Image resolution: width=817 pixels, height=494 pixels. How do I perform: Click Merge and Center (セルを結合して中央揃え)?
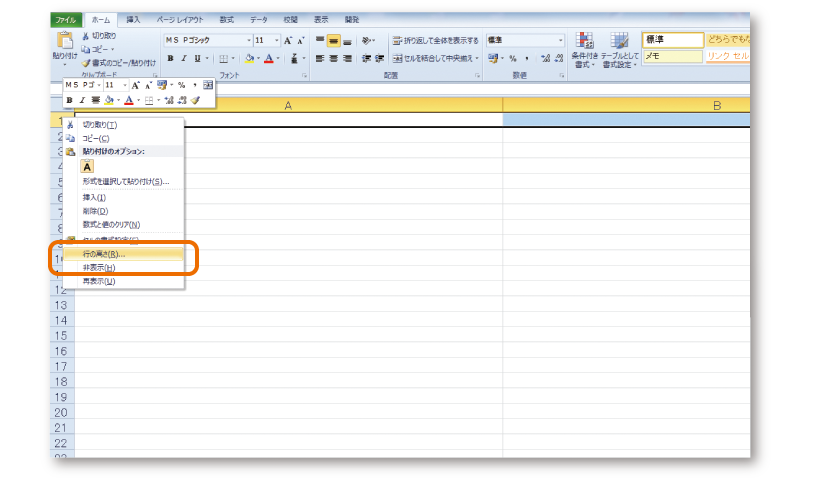(x=432, y=58)
